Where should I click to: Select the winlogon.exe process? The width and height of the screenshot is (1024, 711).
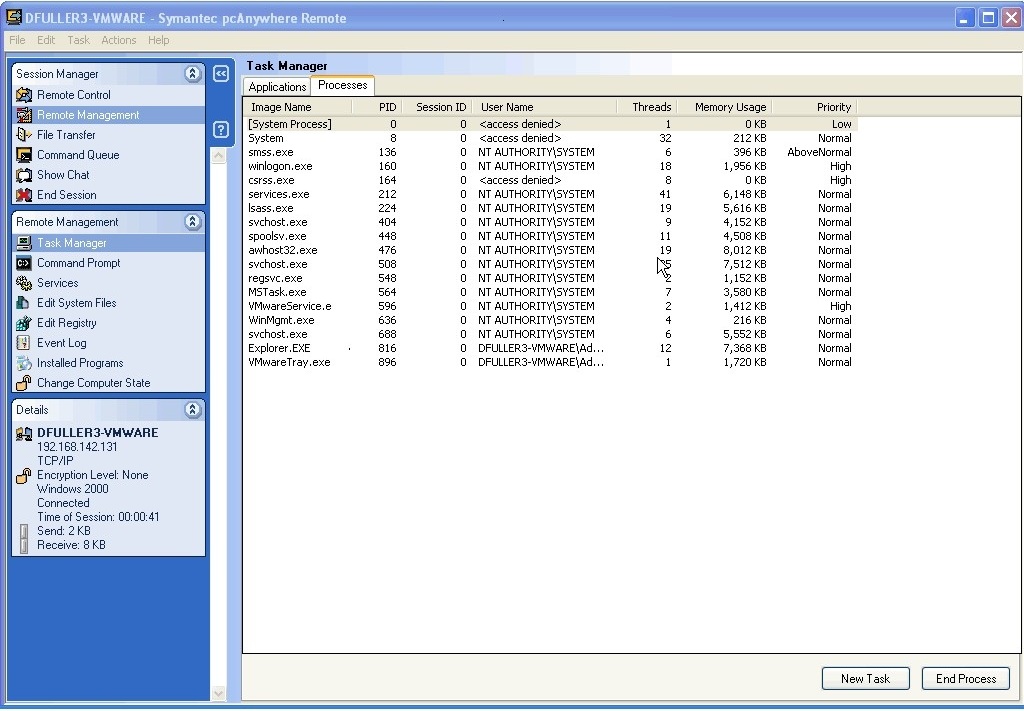tap(551, 166)
